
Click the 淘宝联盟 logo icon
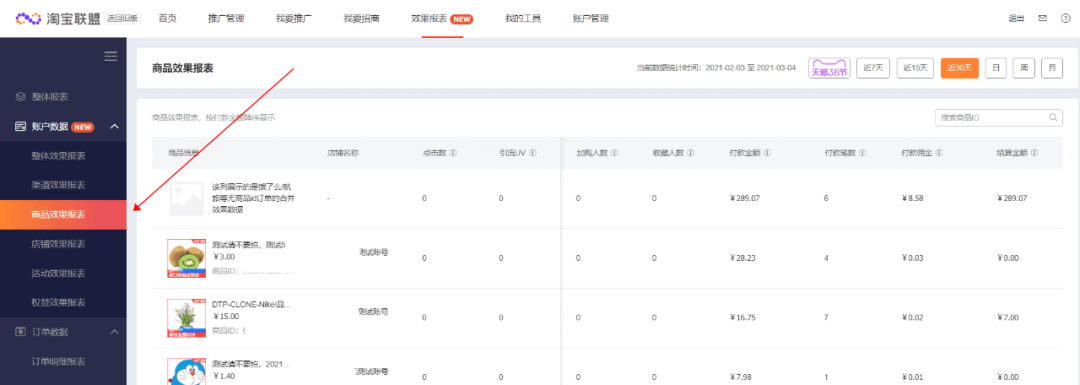pos(29,19)
